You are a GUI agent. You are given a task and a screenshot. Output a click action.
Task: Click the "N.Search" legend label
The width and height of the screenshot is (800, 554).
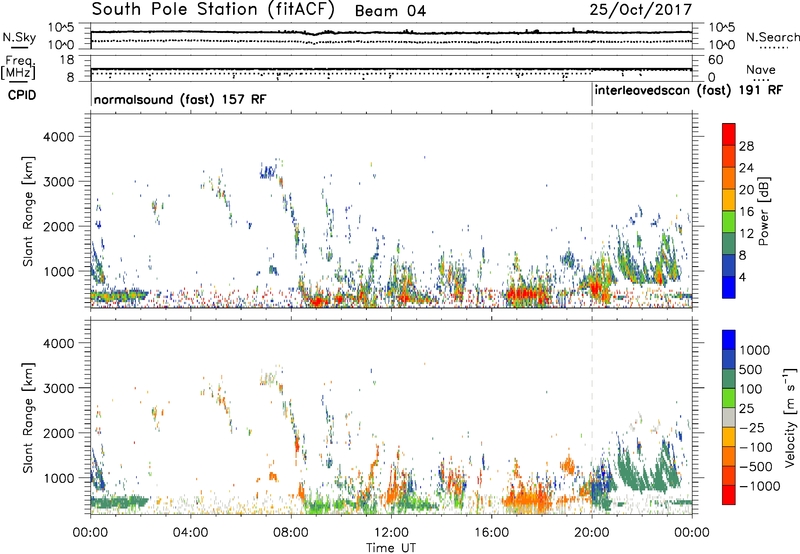coord(772,37)
